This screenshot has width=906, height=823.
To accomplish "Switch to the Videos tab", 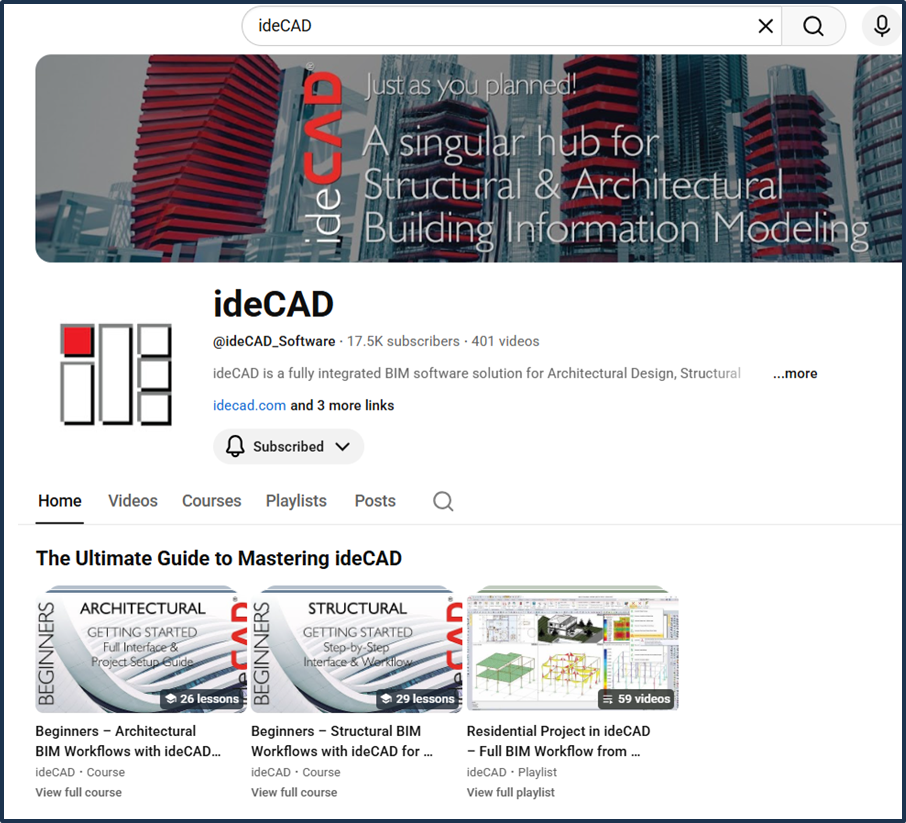I will pos(133,501).
